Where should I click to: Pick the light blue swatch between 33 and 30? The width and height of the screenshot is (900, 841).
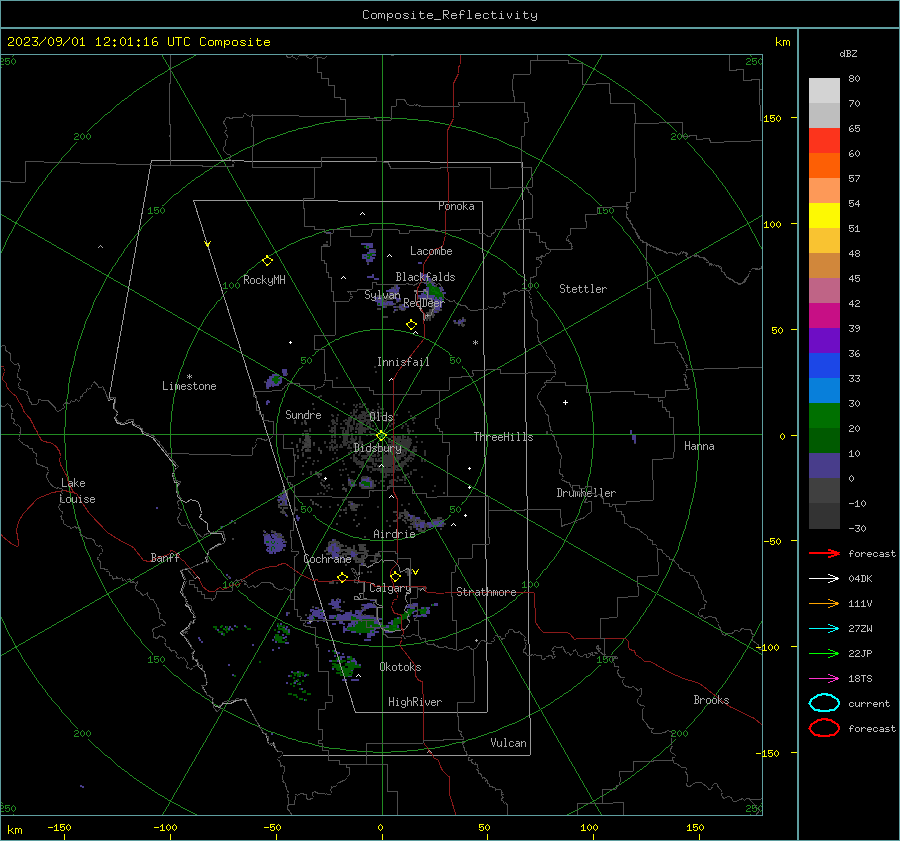point(824,391)
